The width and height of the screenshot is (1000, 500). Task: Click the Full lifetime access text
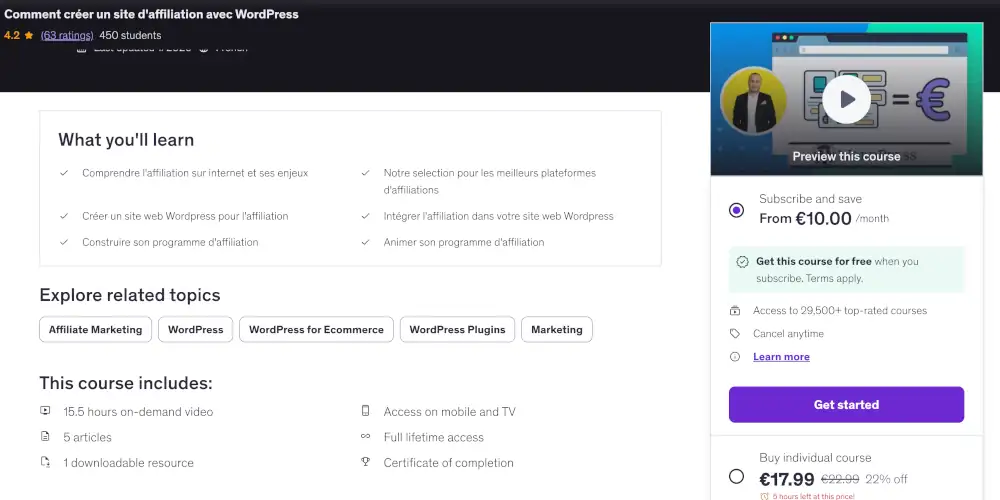click(434, 437)
